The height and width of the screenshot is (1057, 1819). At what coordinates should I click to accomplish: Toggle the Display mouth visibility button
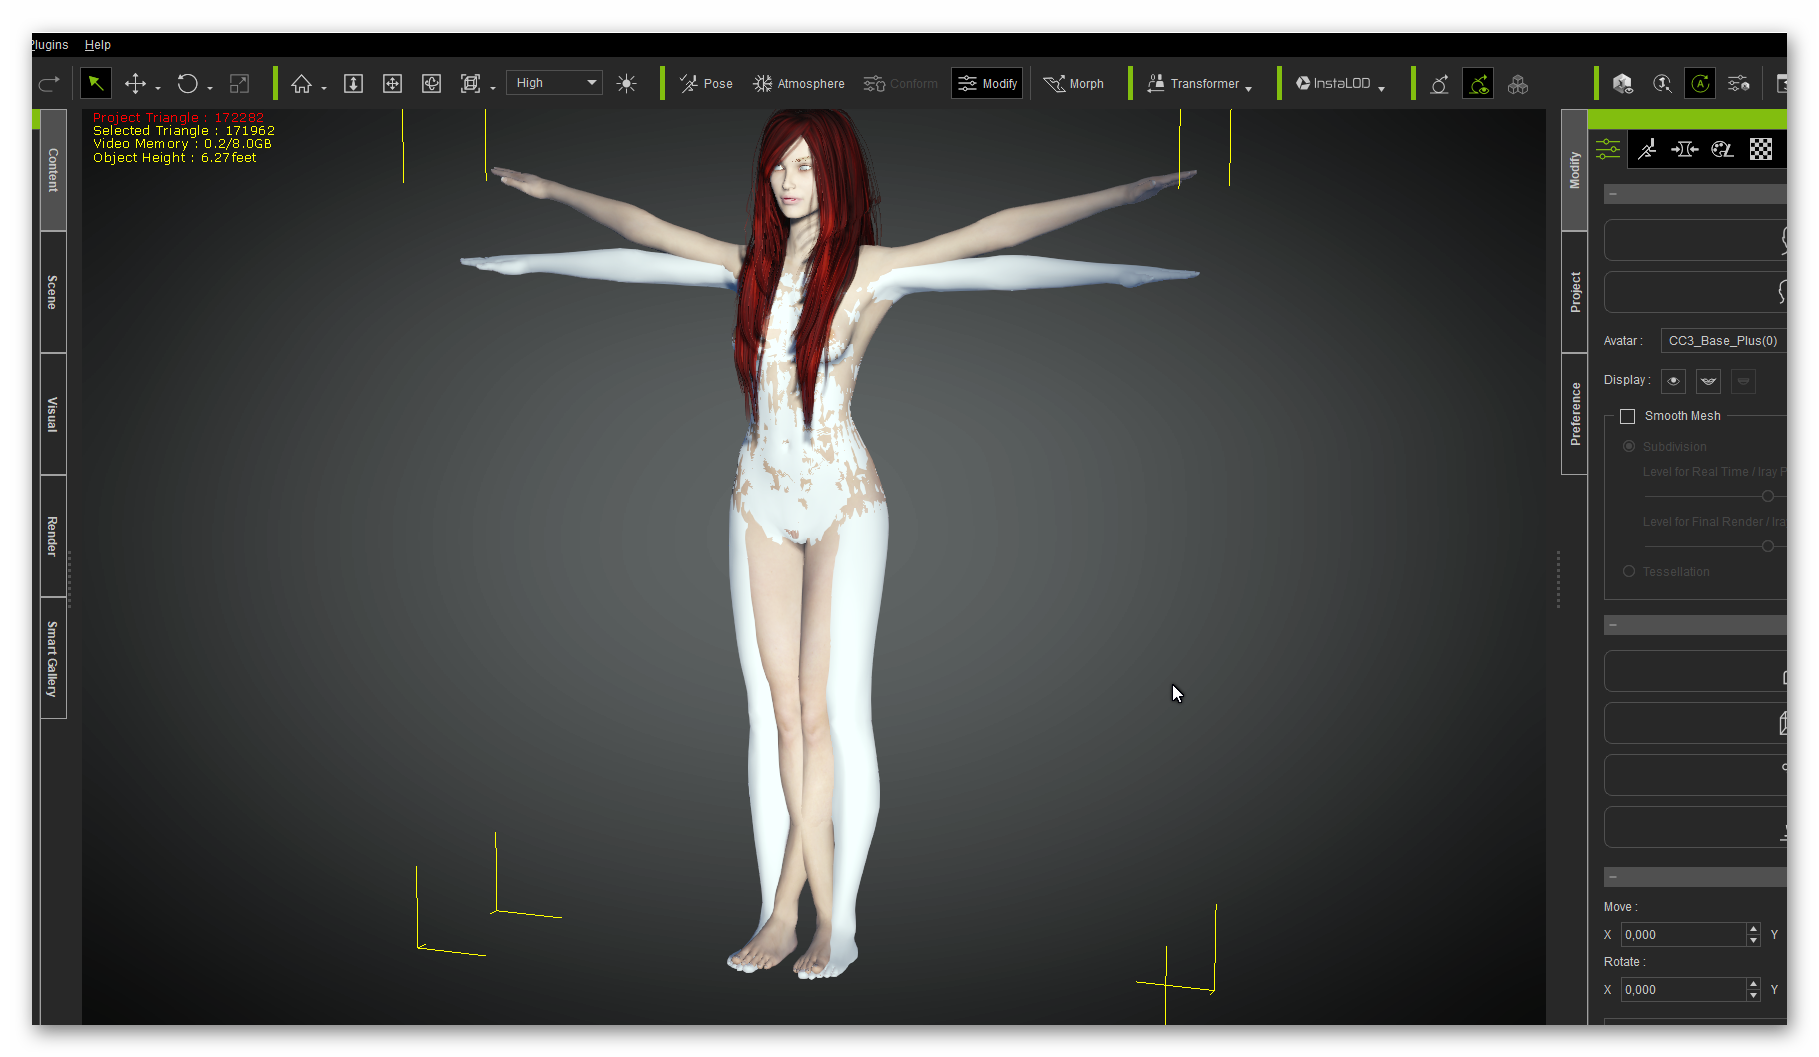pos(1708,381)
